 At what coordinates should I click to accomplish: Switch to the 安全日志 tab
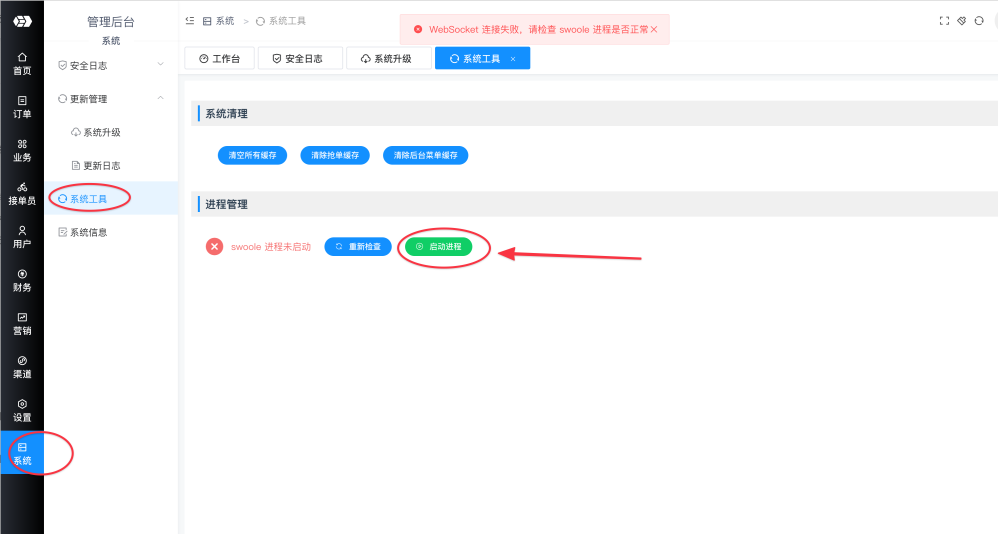[299, 59]
